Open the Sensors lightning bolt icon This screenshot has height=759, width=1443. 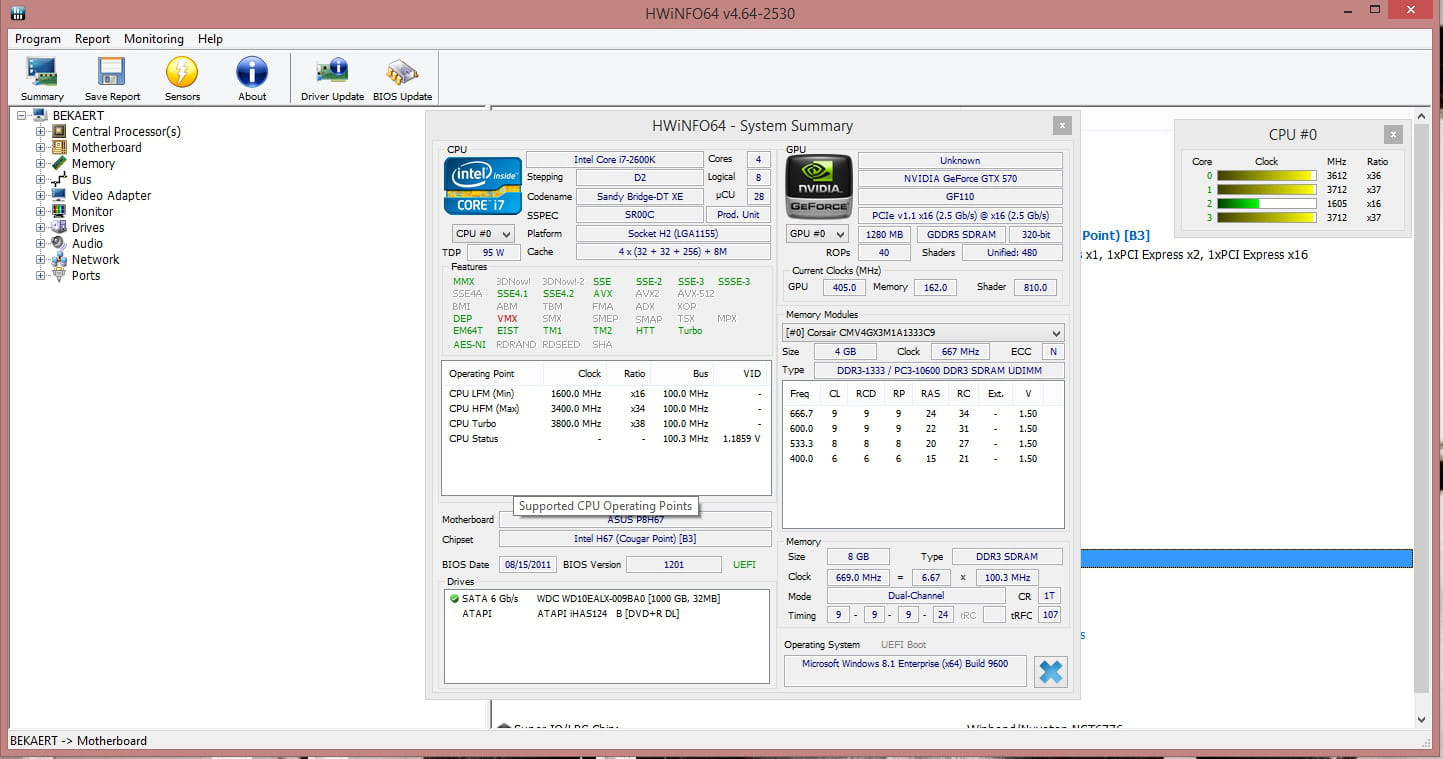(182, 73)
